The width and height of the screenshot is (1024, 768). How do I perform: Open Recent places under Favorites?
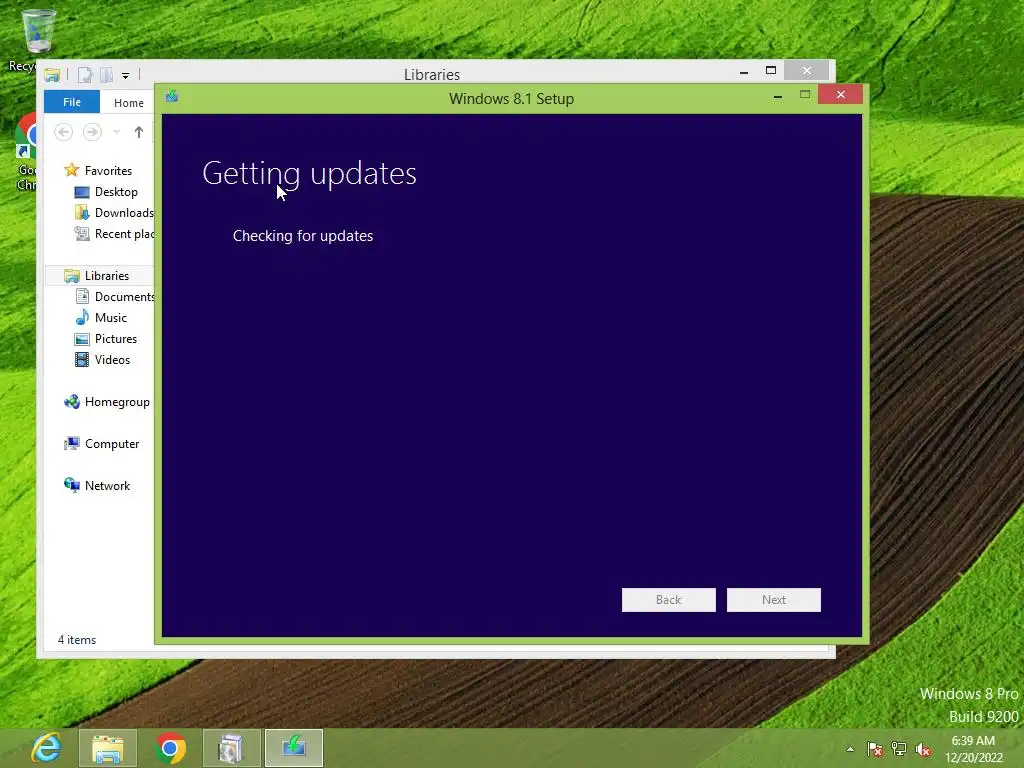click(x=114, y=234)
